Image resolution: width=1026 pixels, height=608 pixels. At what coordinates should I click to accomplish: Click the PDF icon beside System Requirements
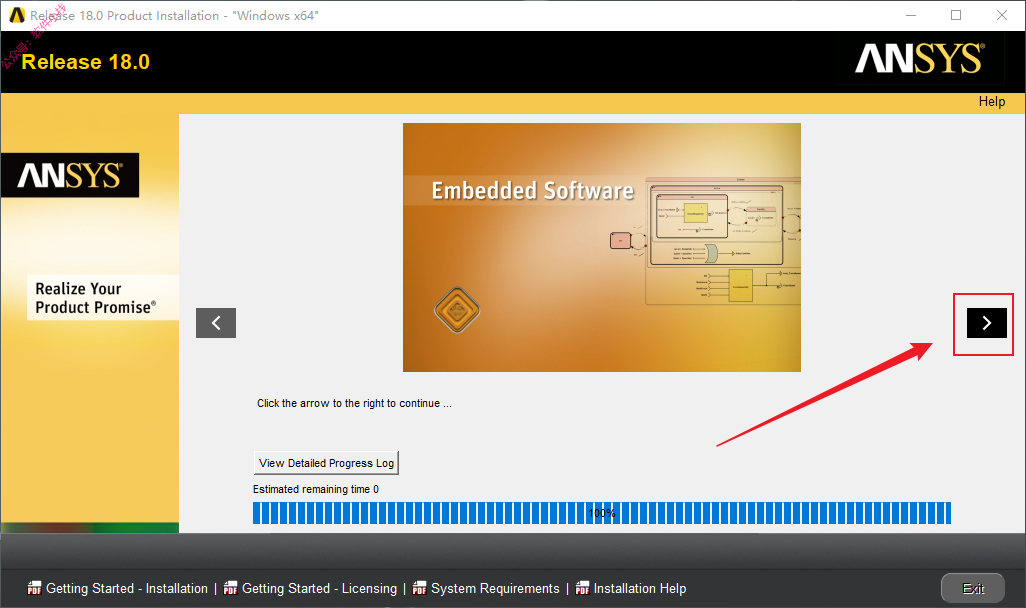click(419, 588)
